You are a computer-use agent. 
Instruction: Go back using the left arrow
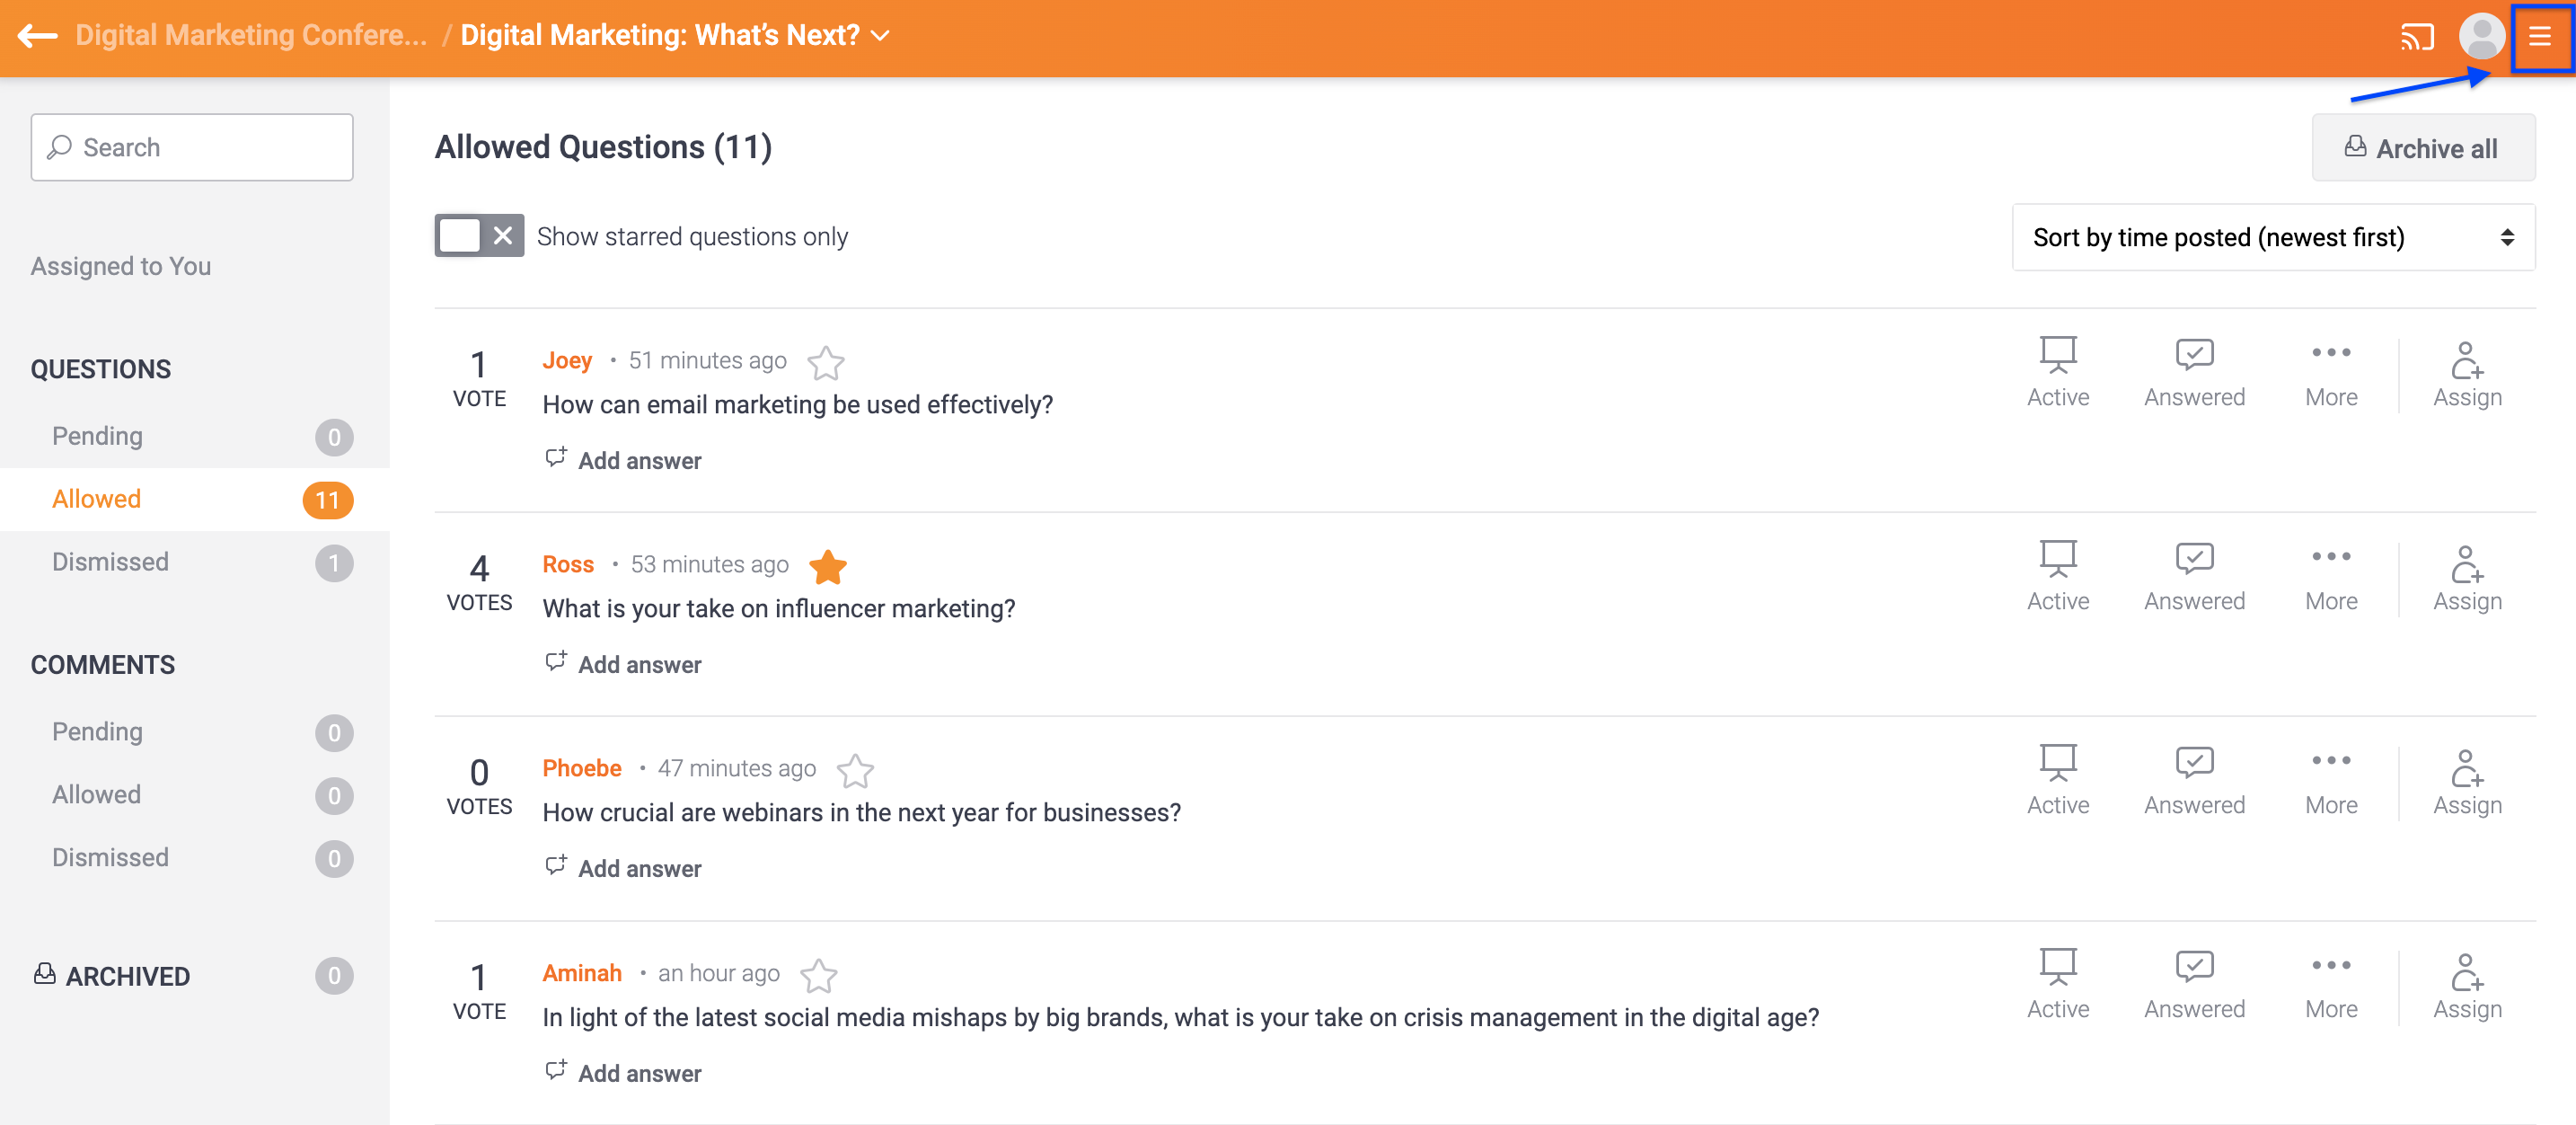(x=38, y=36)
